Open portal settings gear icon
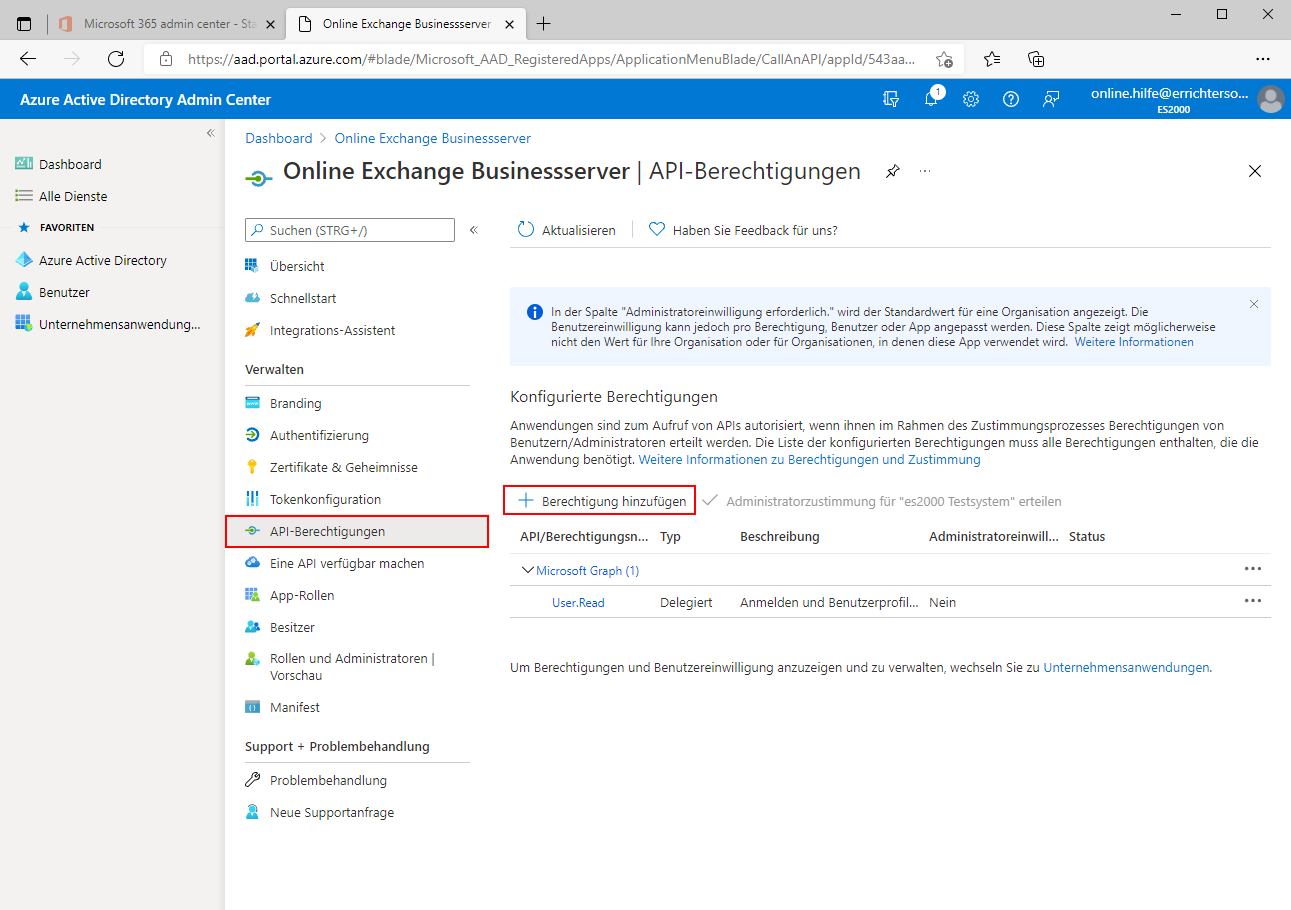The height and width of the screenshot is (910, 1291). [970, 99]
